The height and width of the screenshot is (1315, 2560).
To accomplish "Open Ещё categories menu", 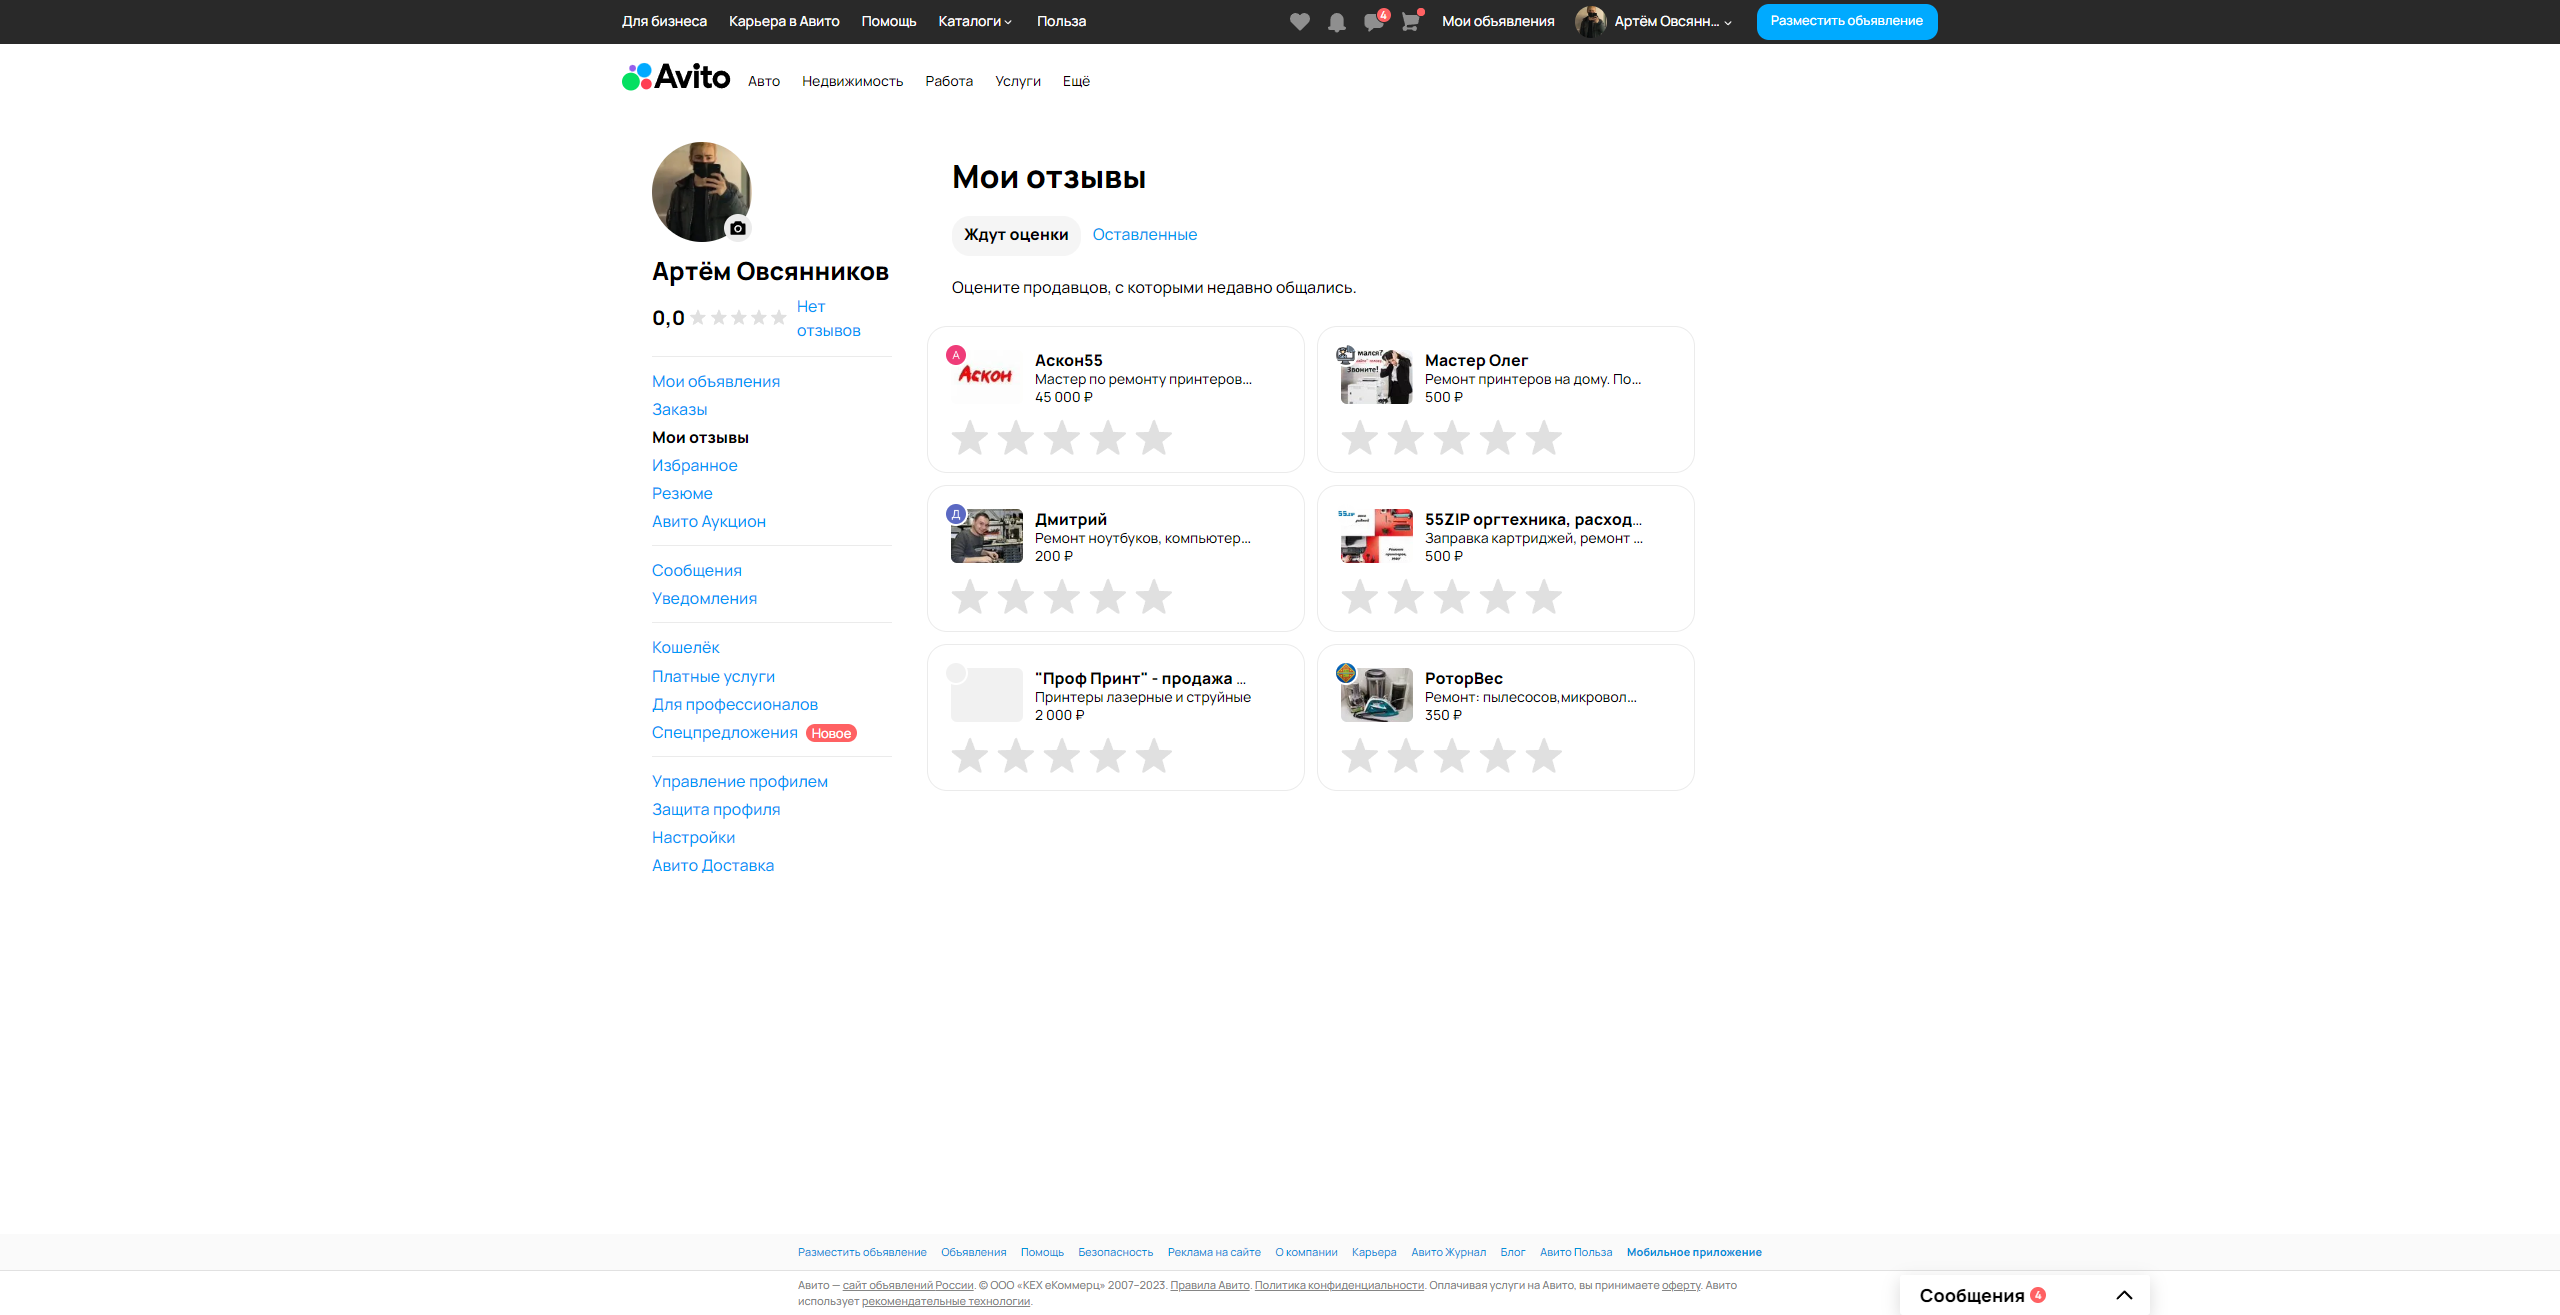I will [x=1076, y=81].
